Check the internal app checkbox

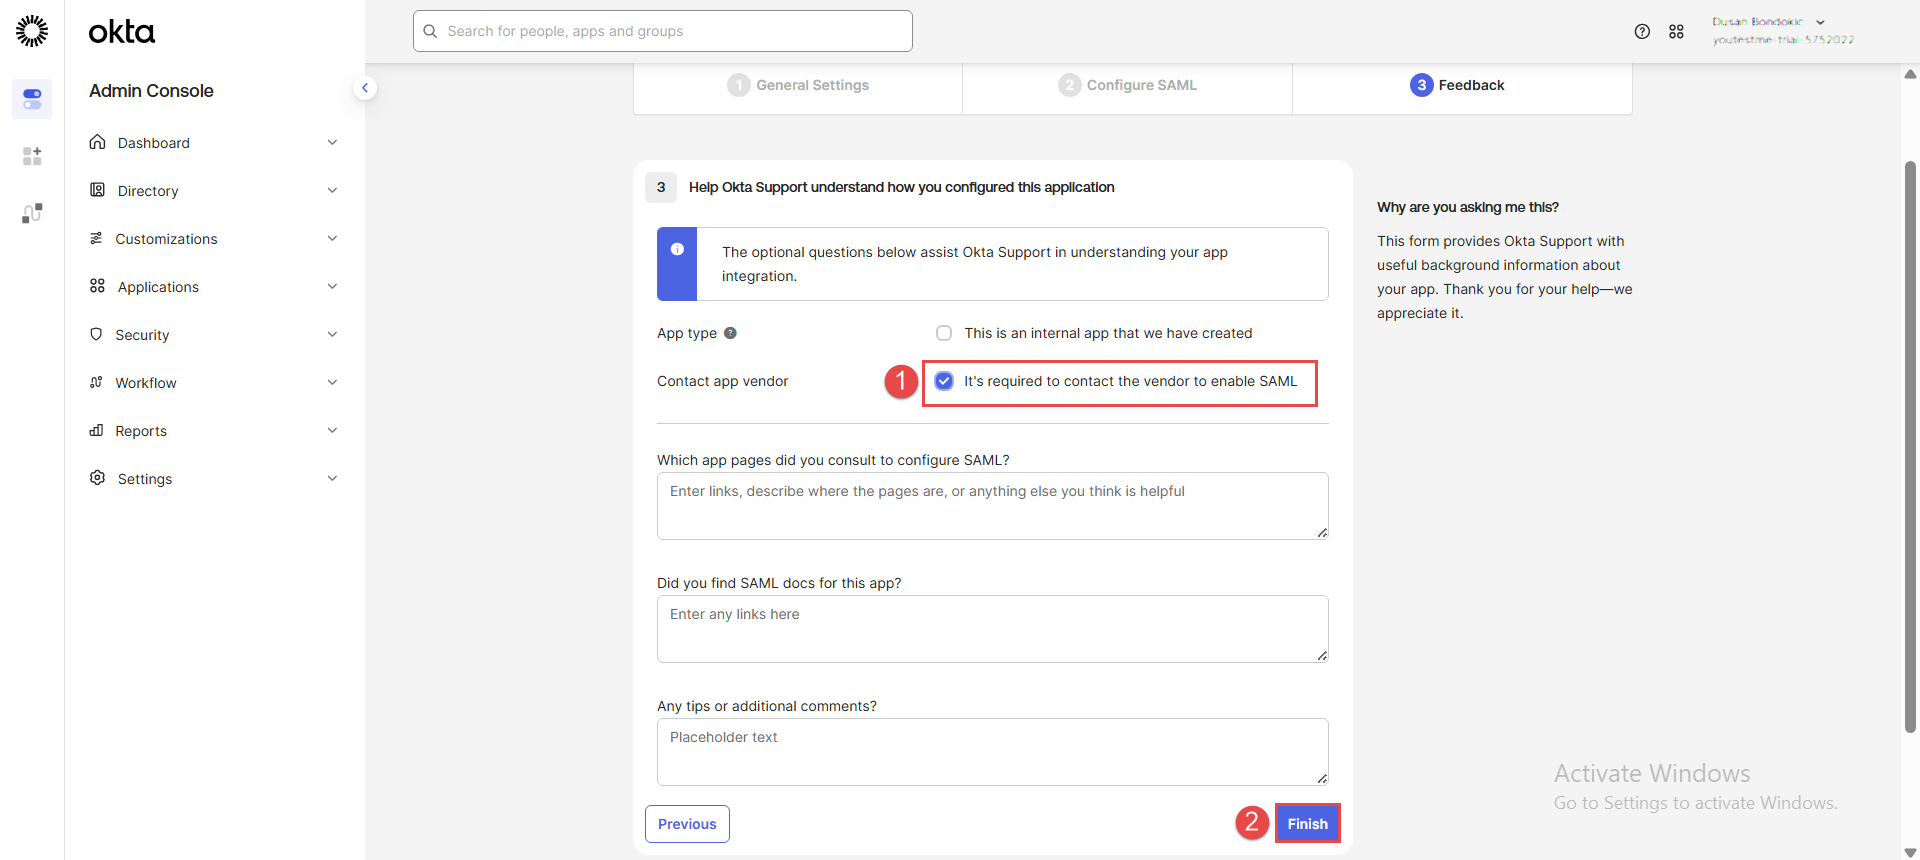pos(944,333)
